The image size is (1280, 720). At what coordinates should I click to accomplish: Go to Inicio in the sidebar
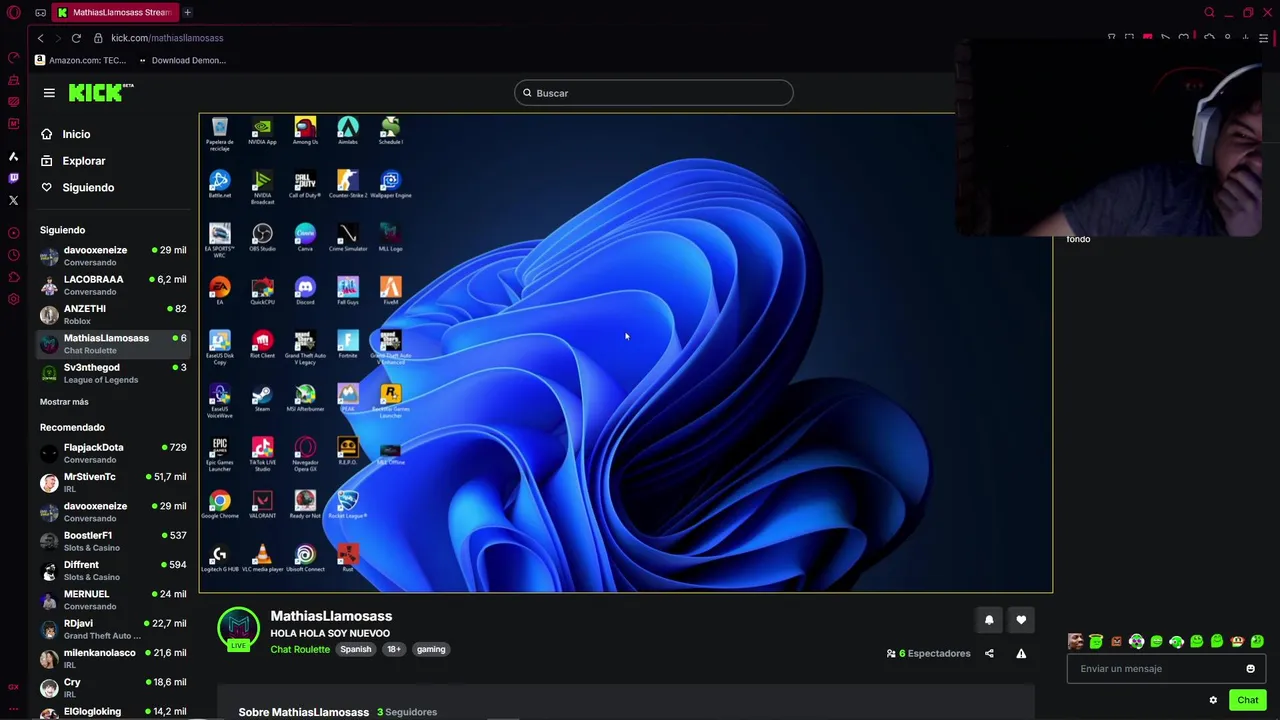pos(76,134)
